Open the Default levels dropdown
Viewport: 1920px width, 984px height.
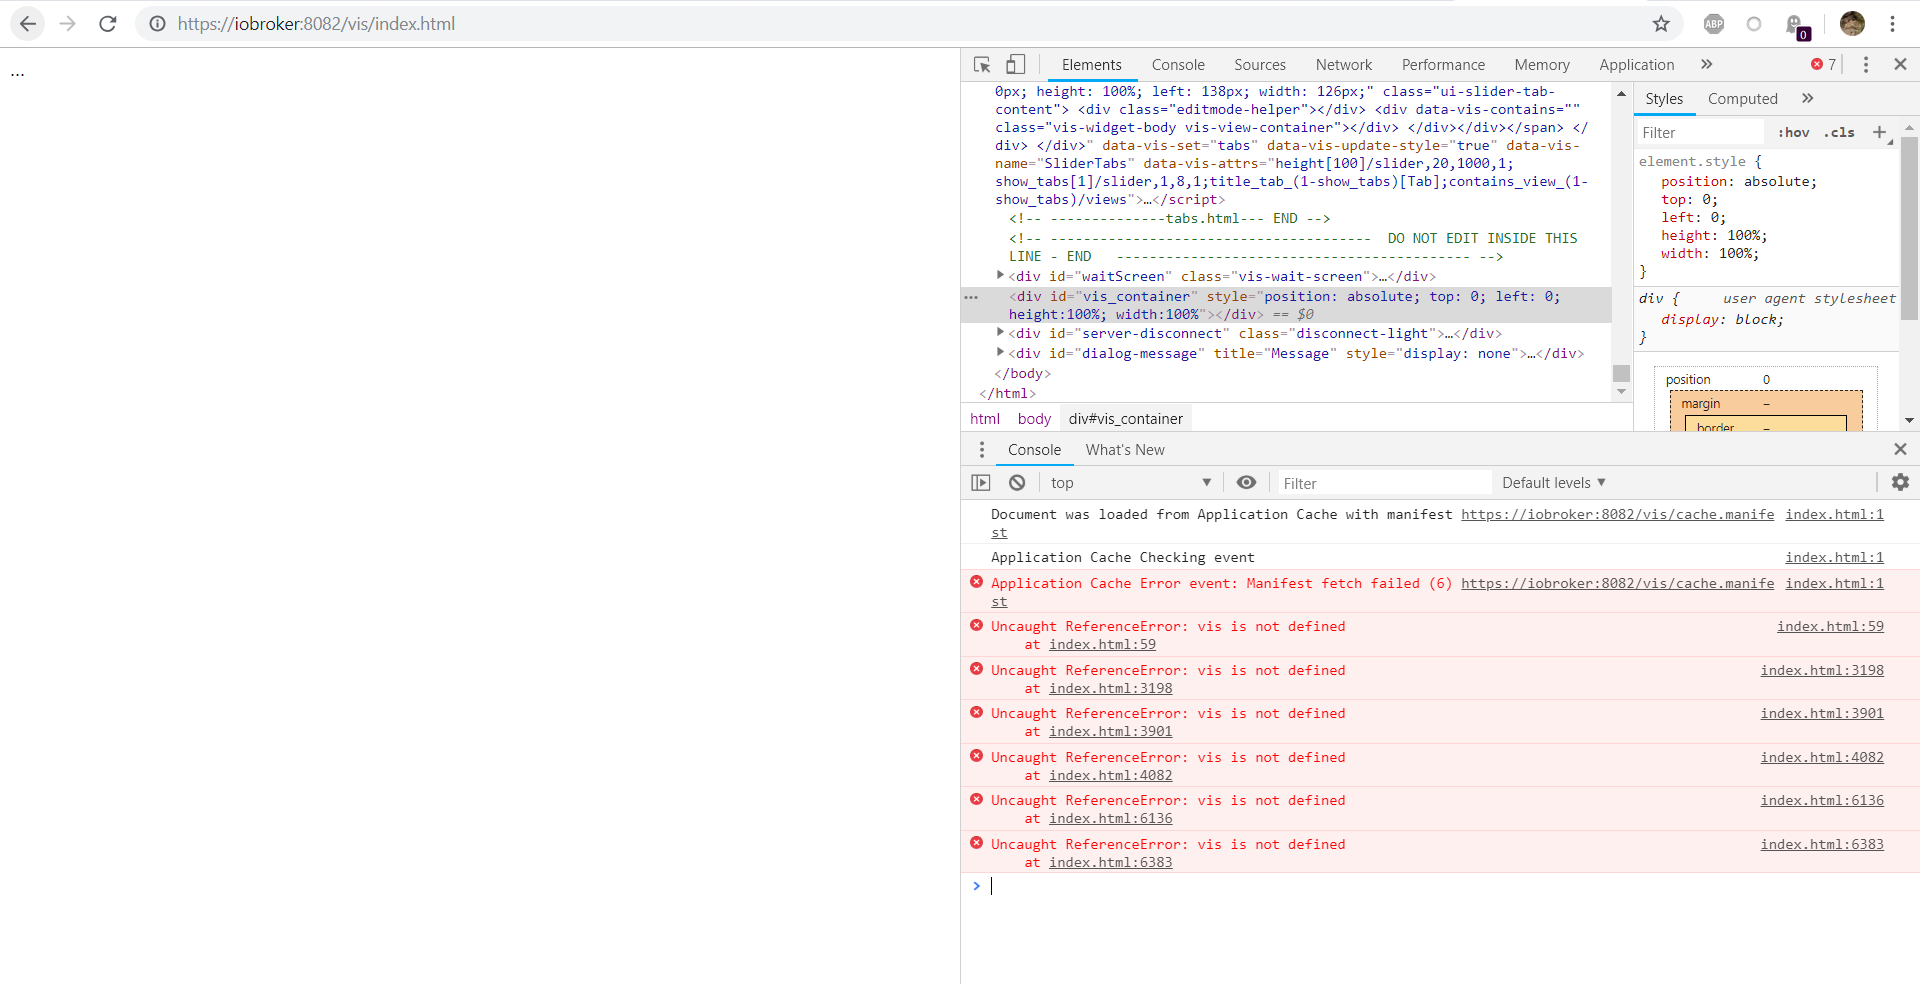tap(1553, 483)
